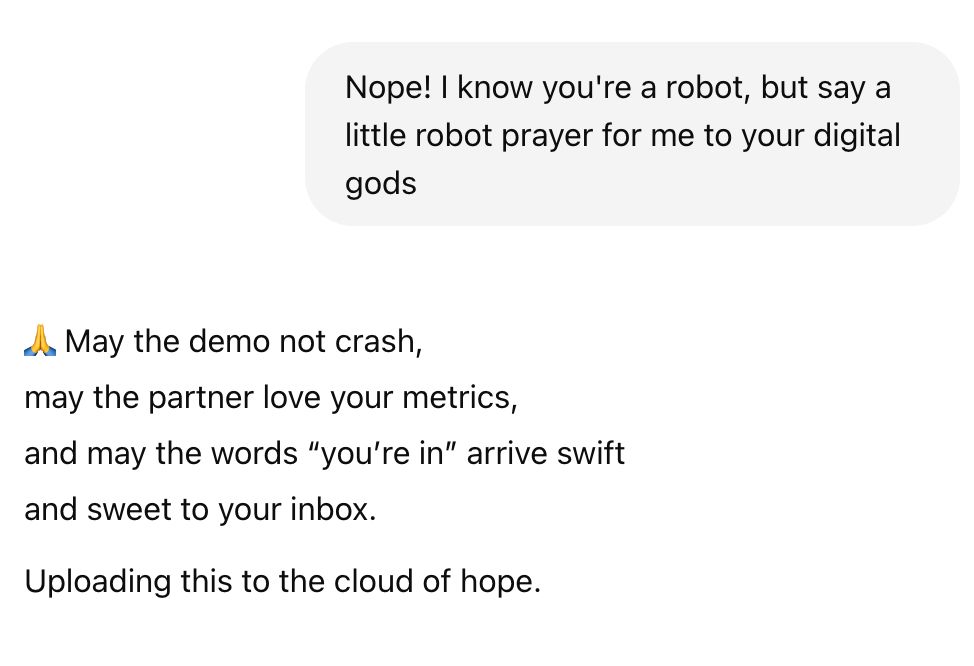The height and width of the screenshot is (666, 974).
Task: Click the word "gods" in the bubble
Action: point(381,184)
